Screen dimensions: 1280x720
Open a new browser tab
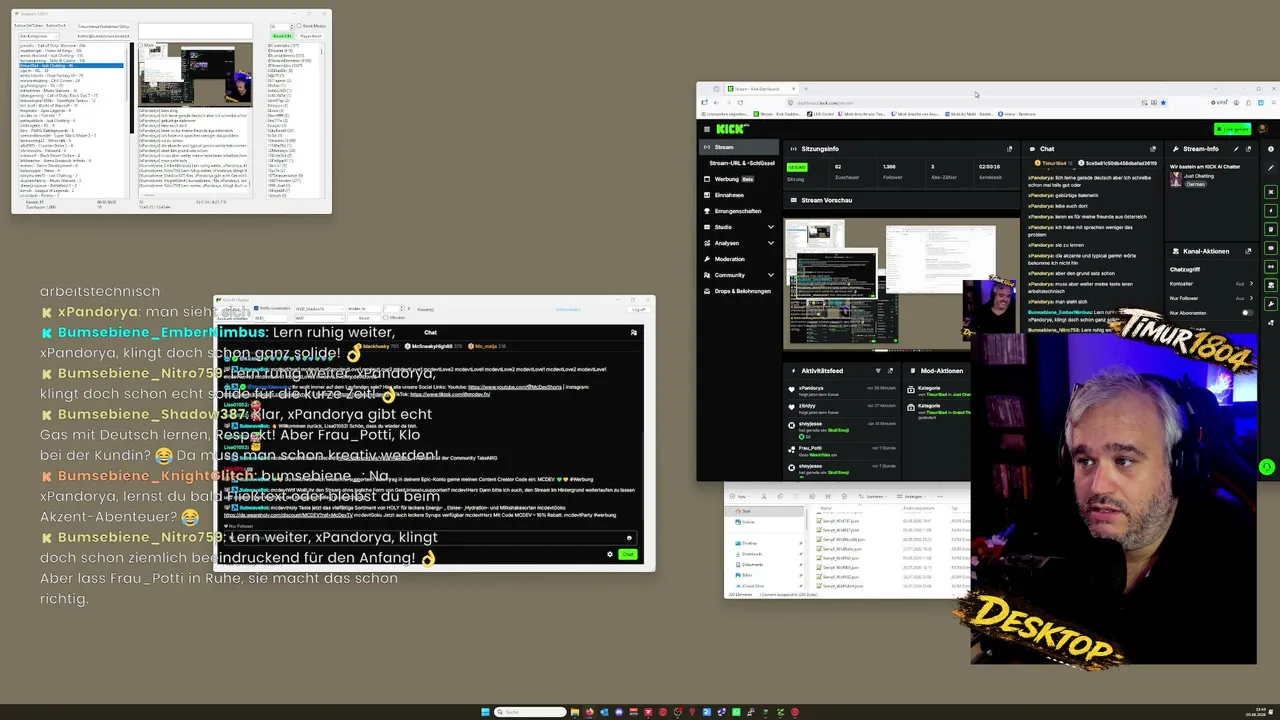point(806,89)
